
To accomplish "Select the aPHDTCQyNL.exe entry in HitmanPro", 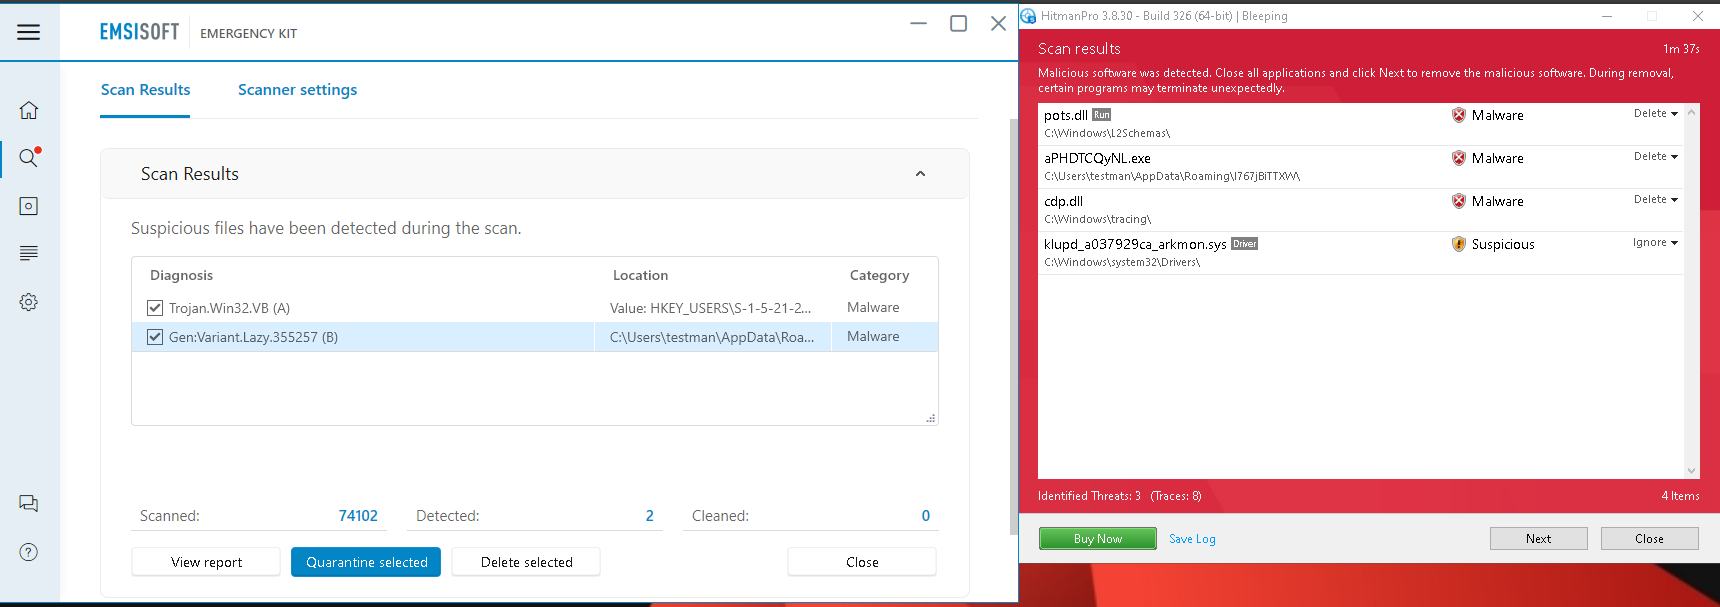I will (1360, 167).
